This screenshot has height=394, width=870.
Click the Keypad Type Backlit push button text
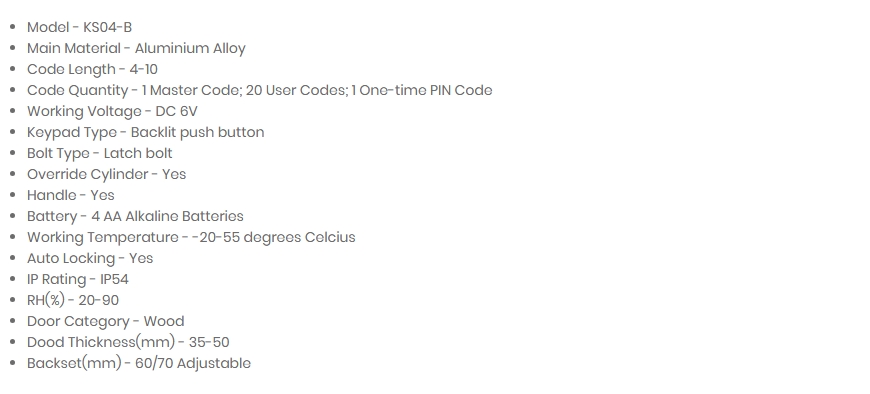tap(145, 133)
